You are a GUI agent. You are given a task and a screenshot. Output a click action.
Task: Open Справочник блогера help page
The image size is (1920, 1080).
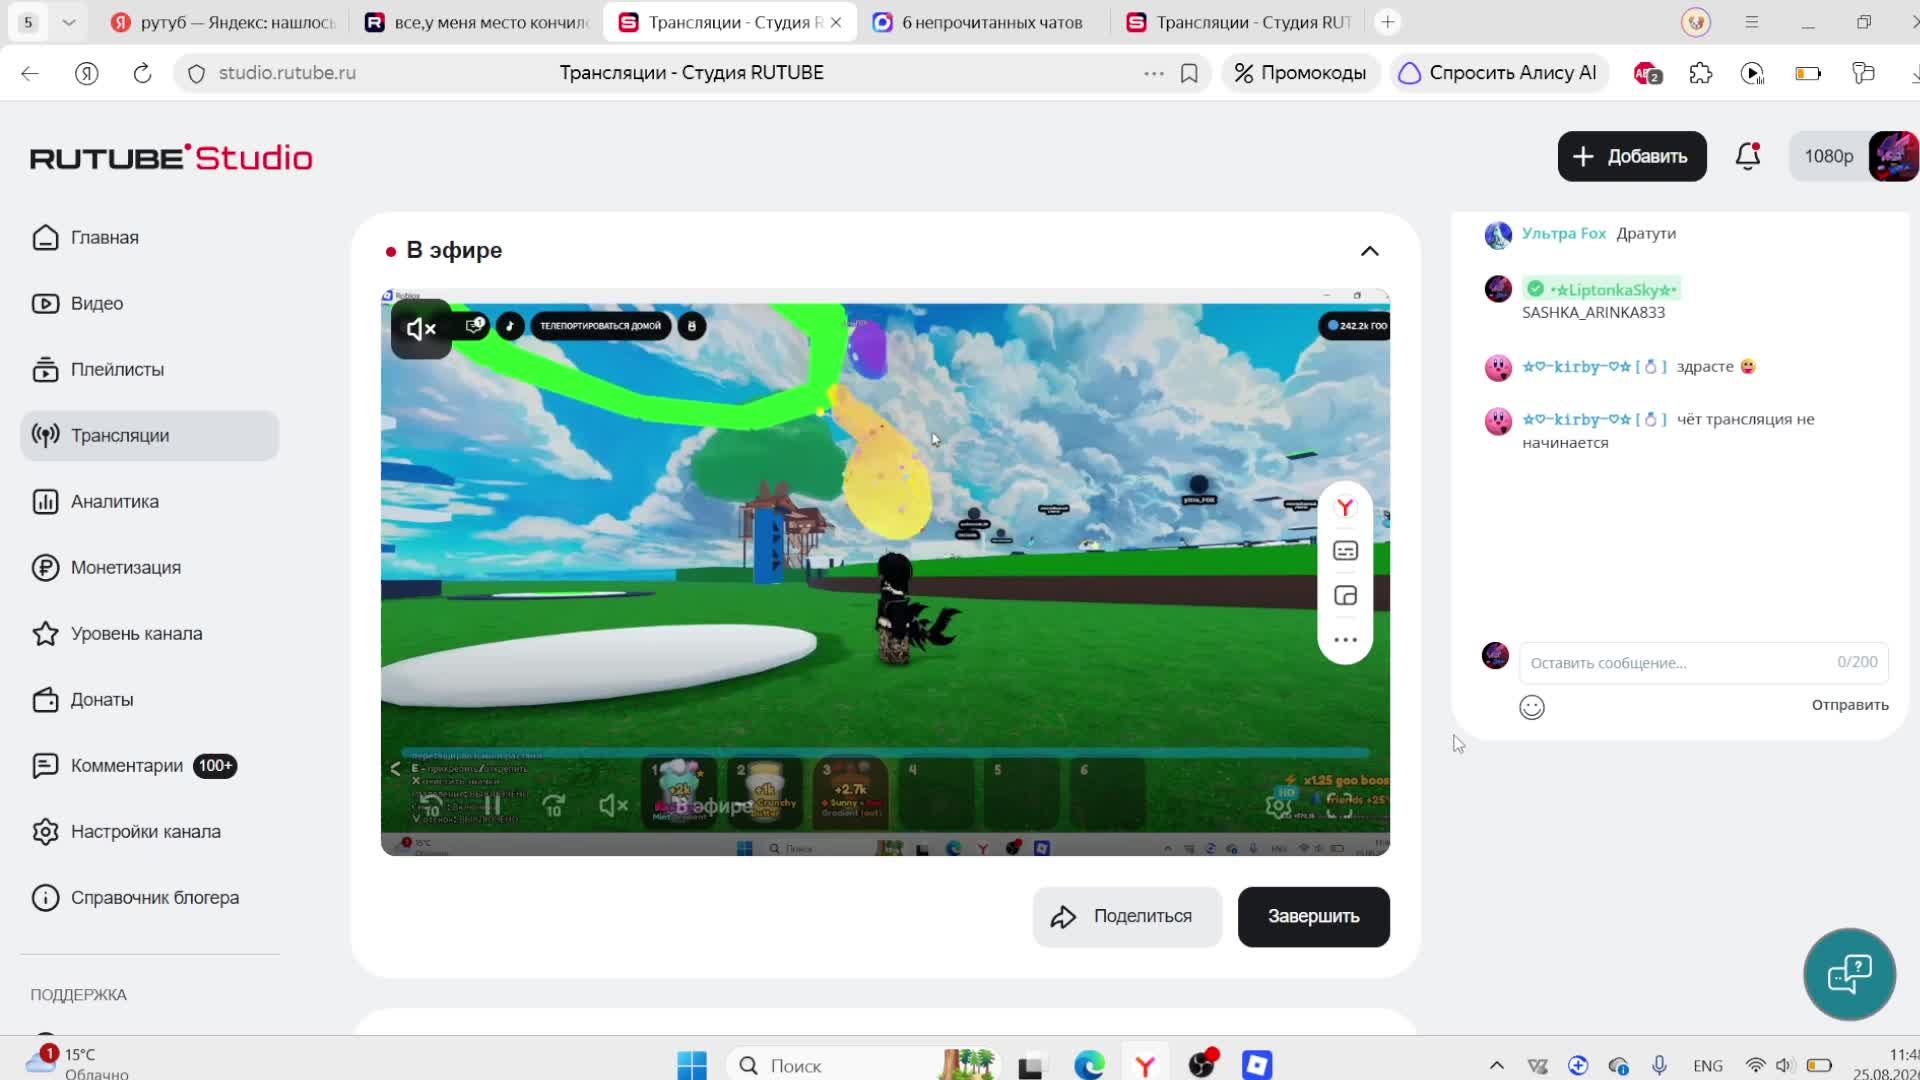tap(135, 898)
